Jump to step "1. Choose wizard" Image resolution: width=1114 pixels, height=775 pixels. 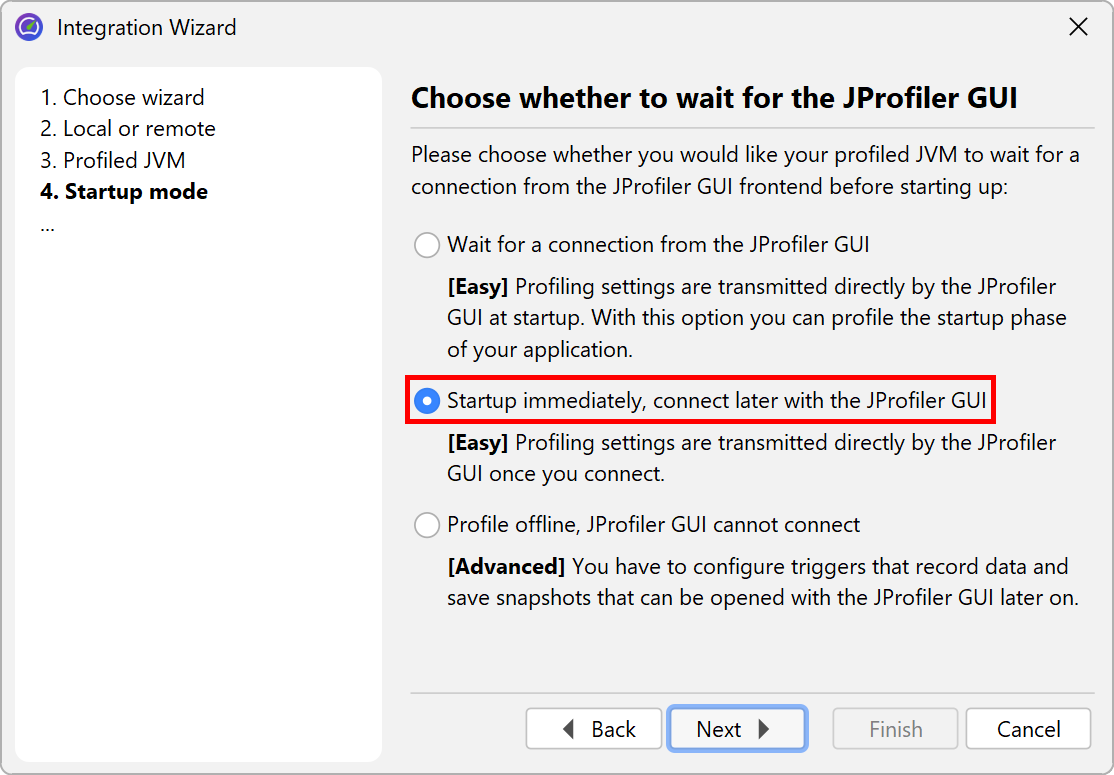point(122,97)
